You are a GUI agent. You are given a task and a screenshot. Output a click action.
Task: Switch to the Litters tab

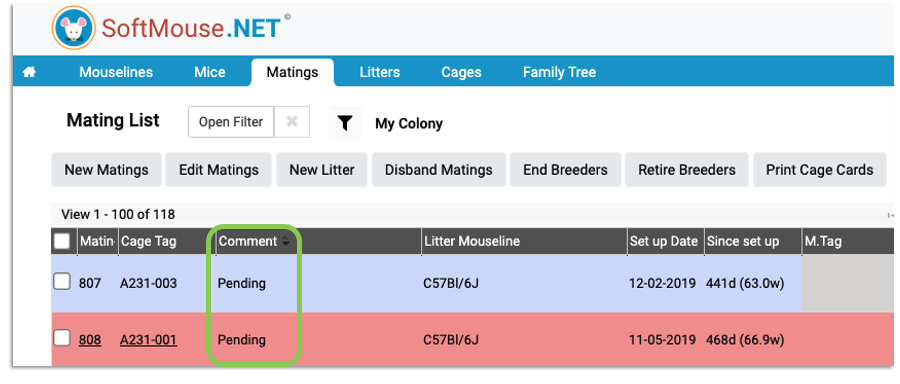pyautogui.click(x=379, y=72)
